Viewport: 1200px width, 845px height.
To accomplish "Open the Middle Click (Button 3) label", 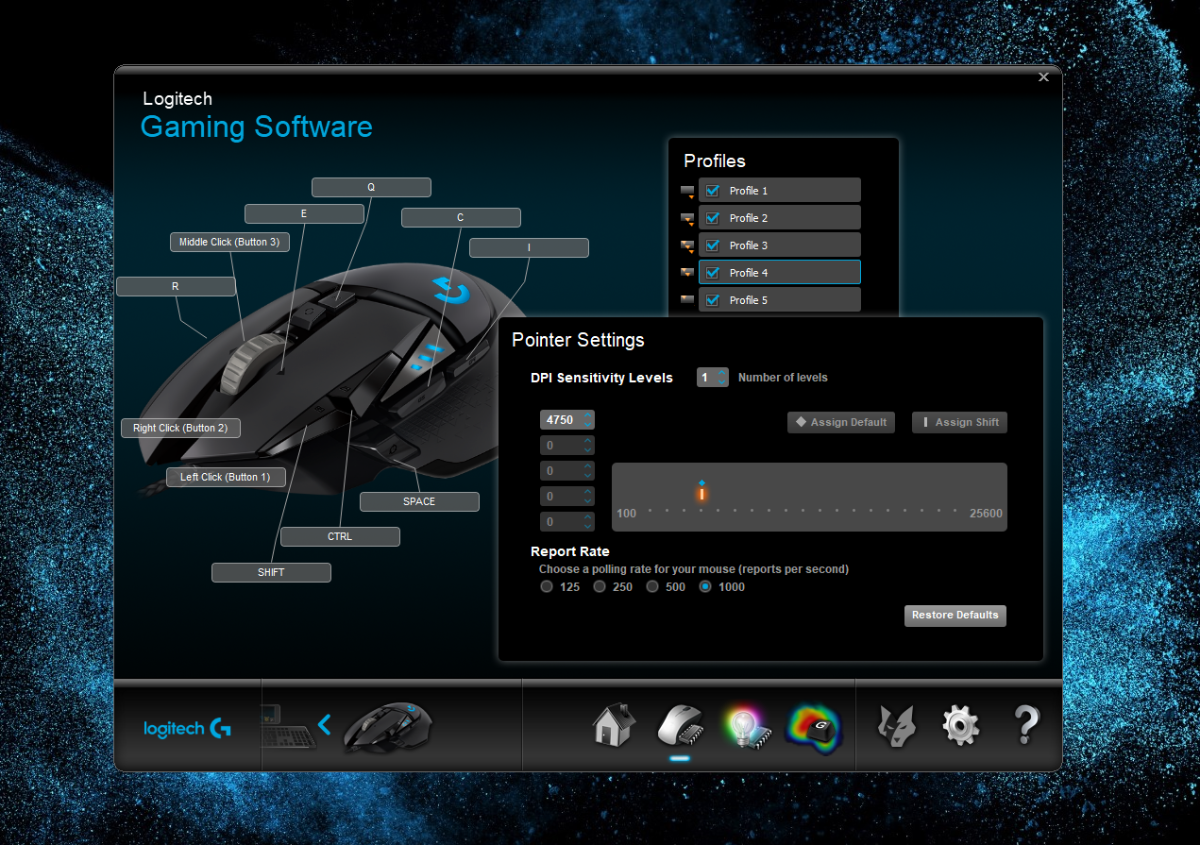I will click(x=229, y=242).
